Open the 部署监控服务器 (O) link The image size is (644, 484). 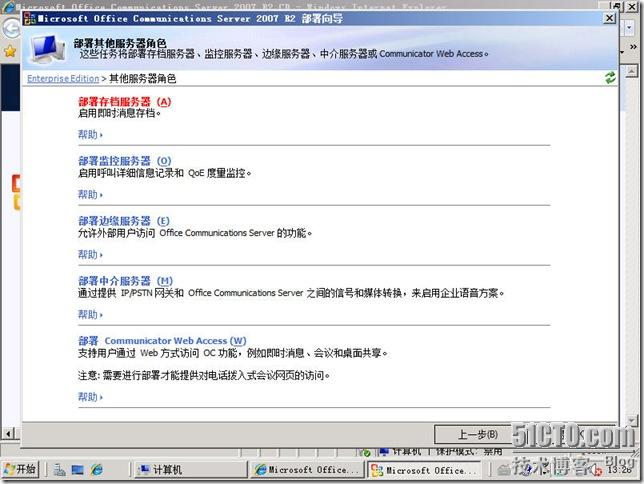124,161
